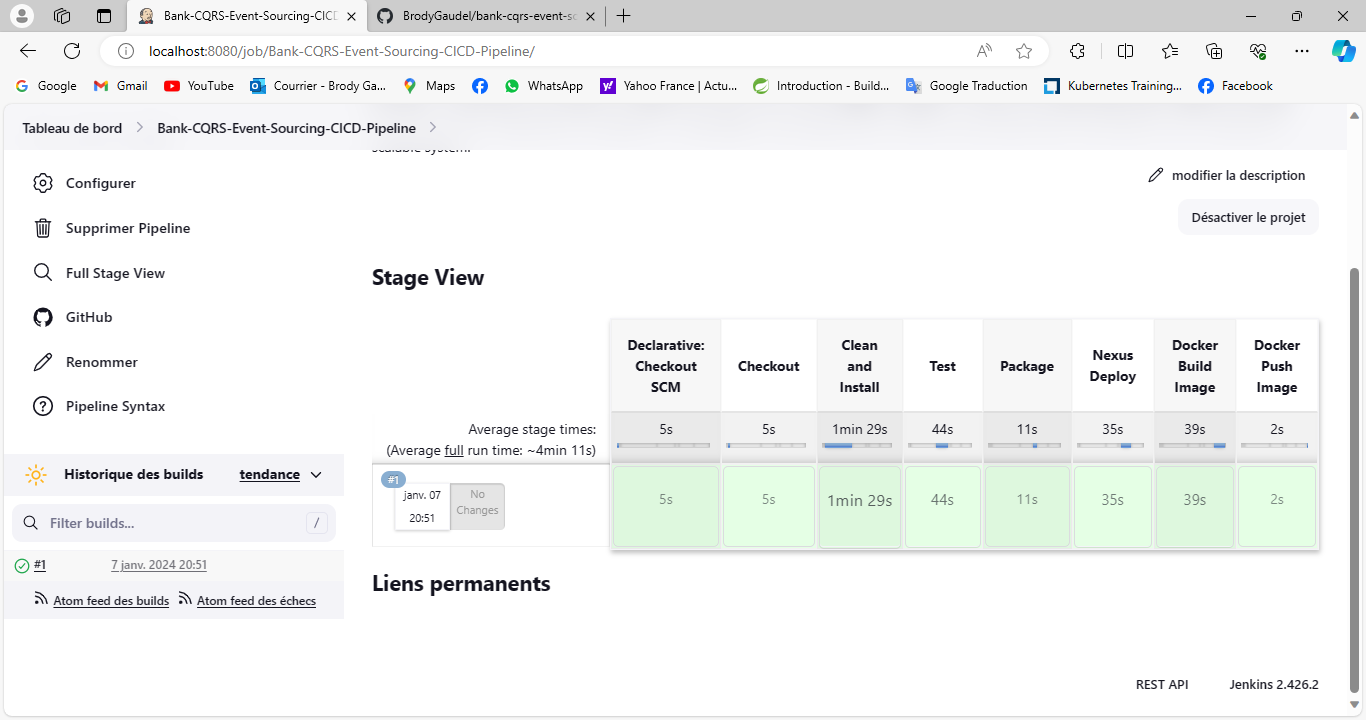Open the Copilot icon in the toolbar

click(x=1343, y=51)
